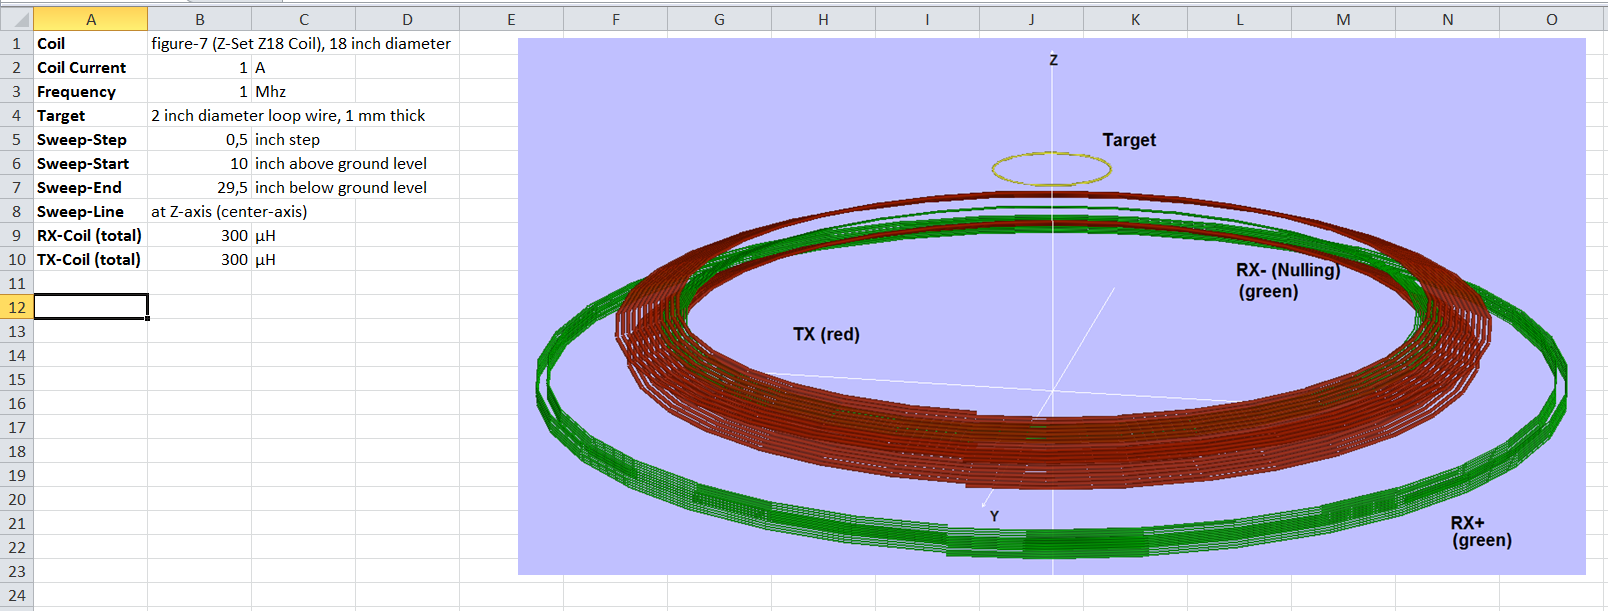Select column M header

[x=1344, y=19]
